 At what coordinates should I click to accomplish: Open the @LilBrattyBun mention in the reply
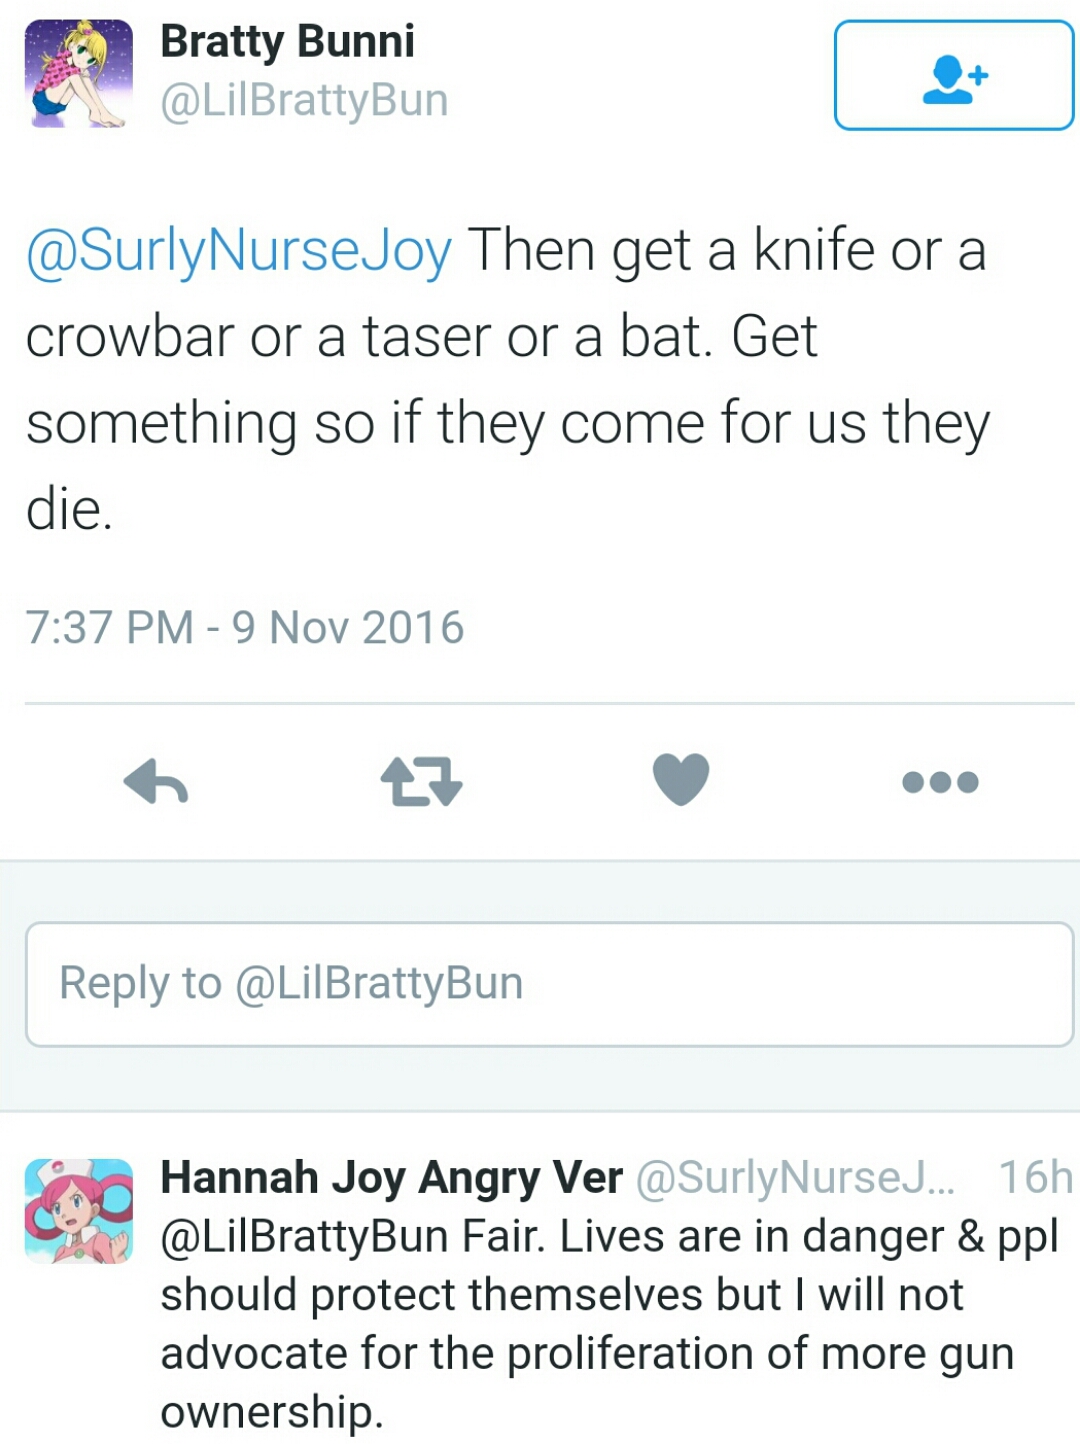[x=304, y=1237]
